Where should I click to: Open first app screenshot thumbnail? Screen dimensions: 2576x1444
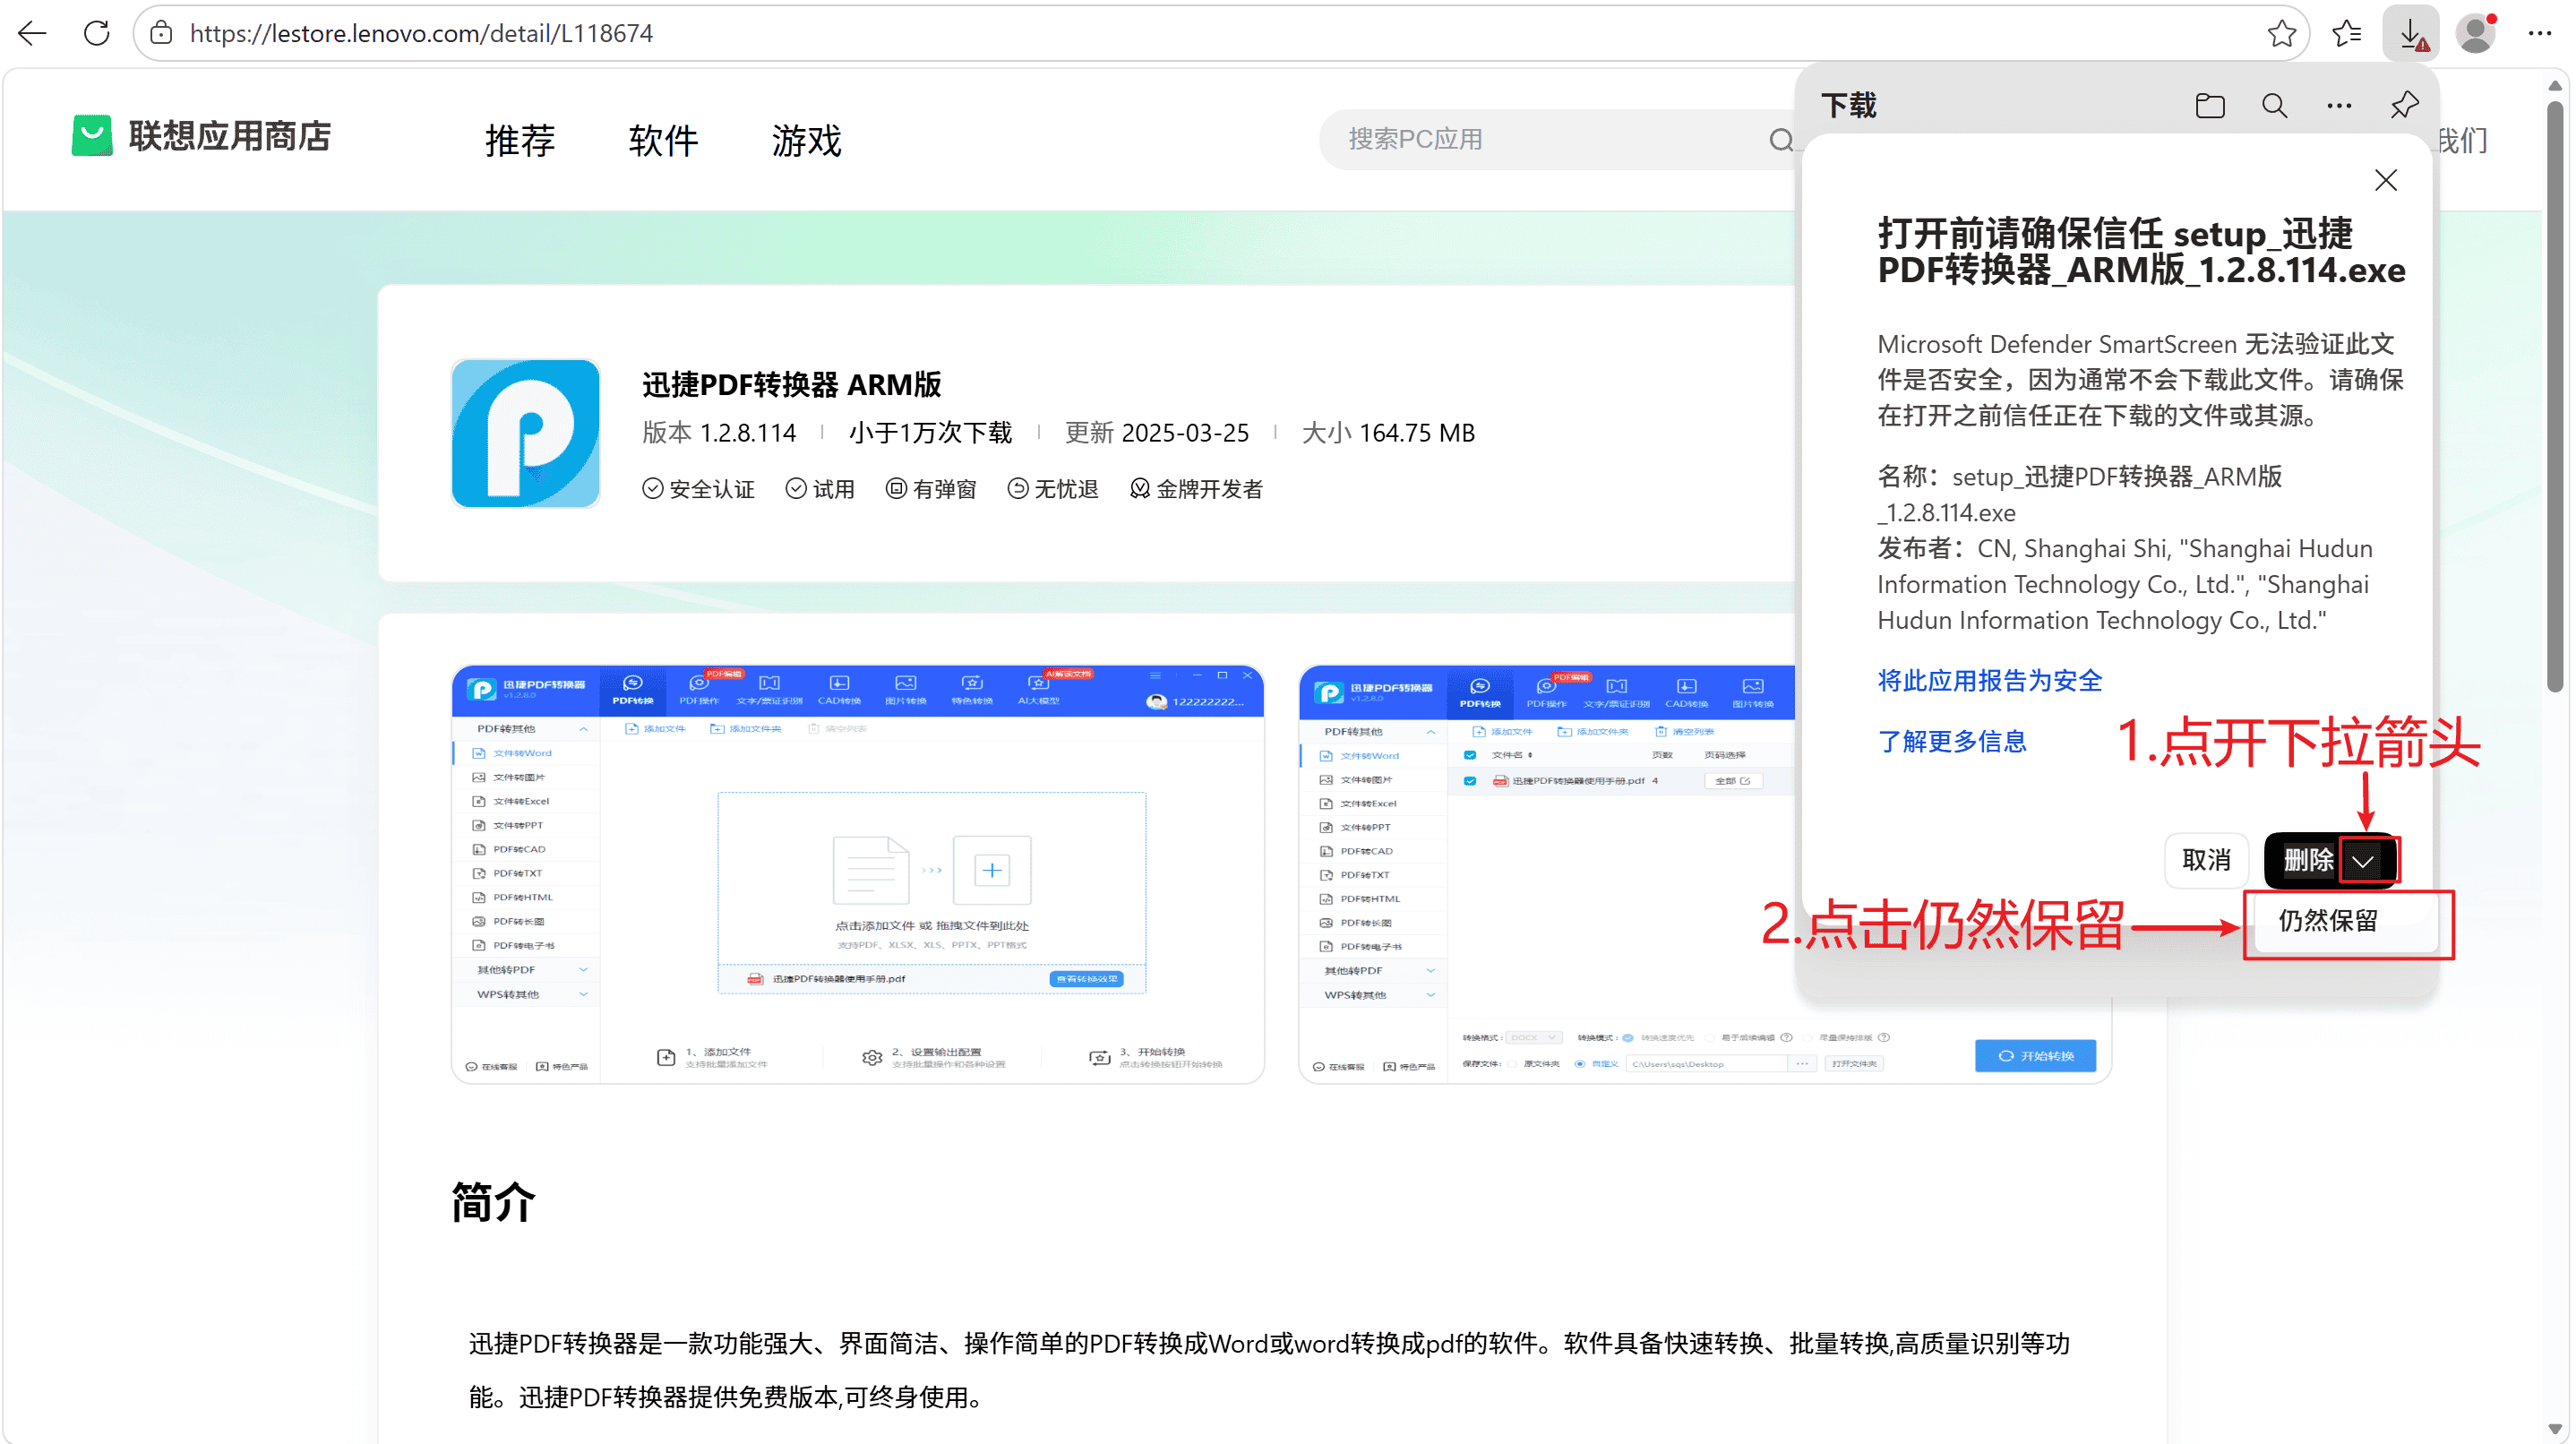point(858,874)
